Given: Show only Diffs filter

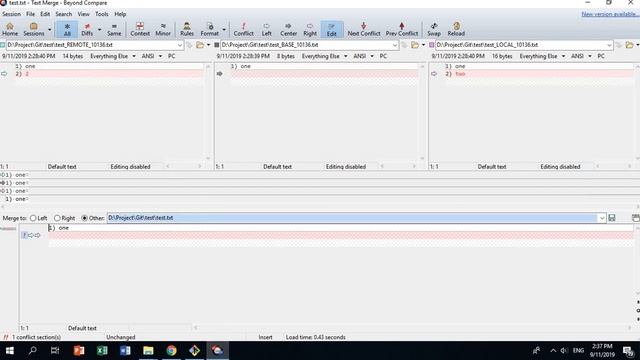Looking at the screenshot, I should point(87,29).
